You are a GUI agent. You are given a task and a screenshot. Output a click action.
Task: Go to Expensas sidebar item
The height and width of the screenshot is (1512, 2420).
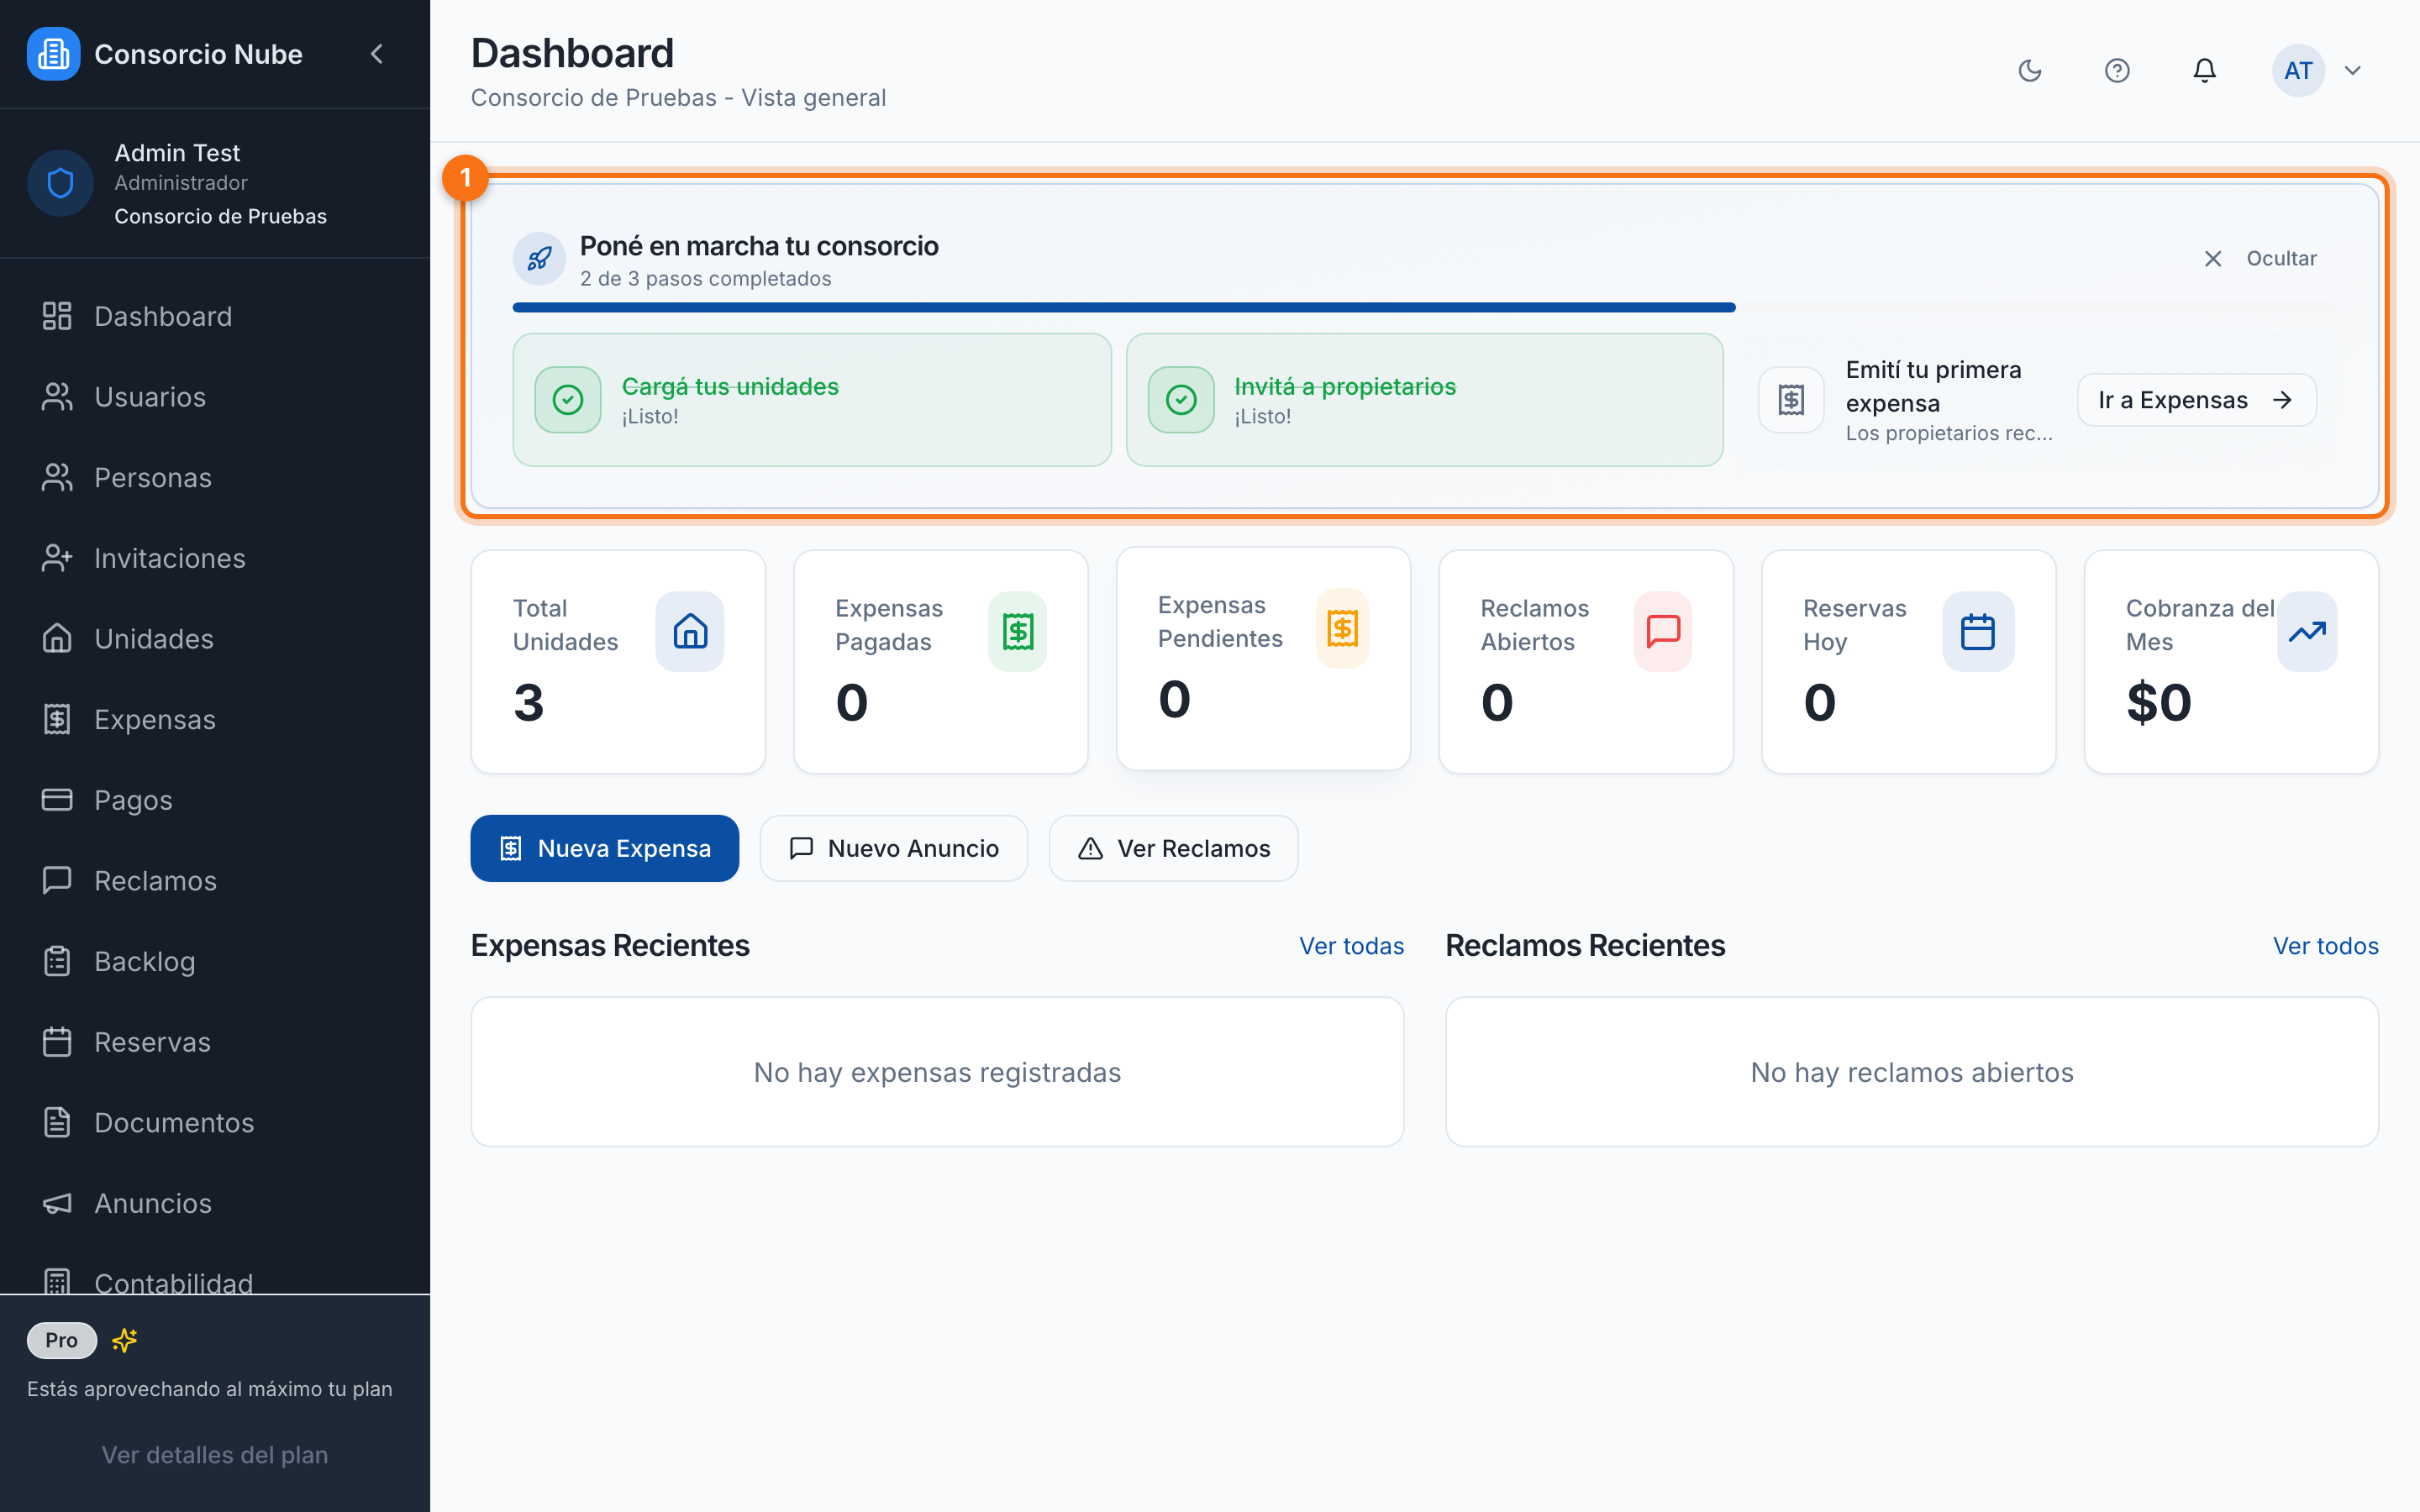point(215,719)
